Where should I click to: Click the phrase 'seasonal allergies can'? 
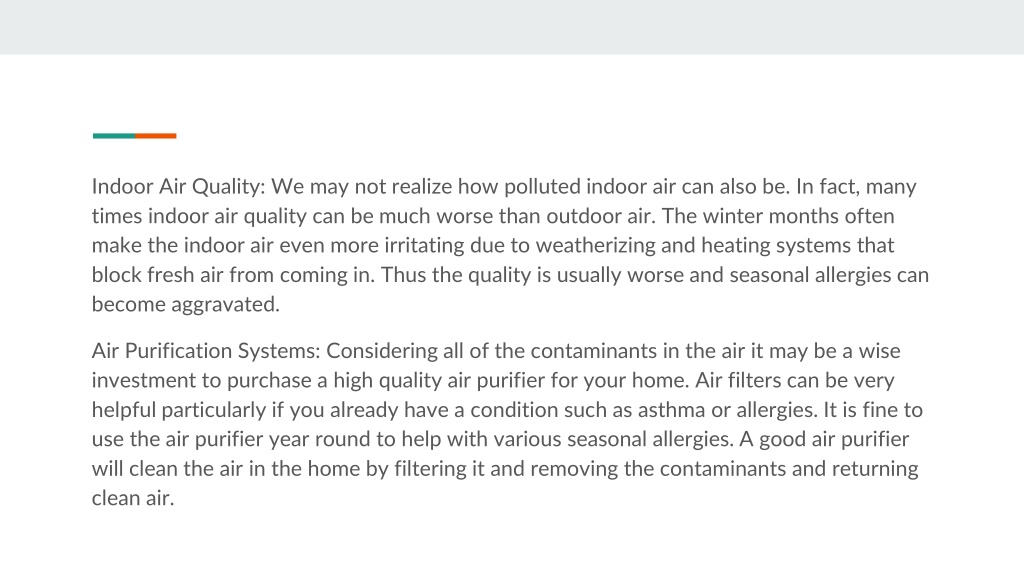(829, 275)
